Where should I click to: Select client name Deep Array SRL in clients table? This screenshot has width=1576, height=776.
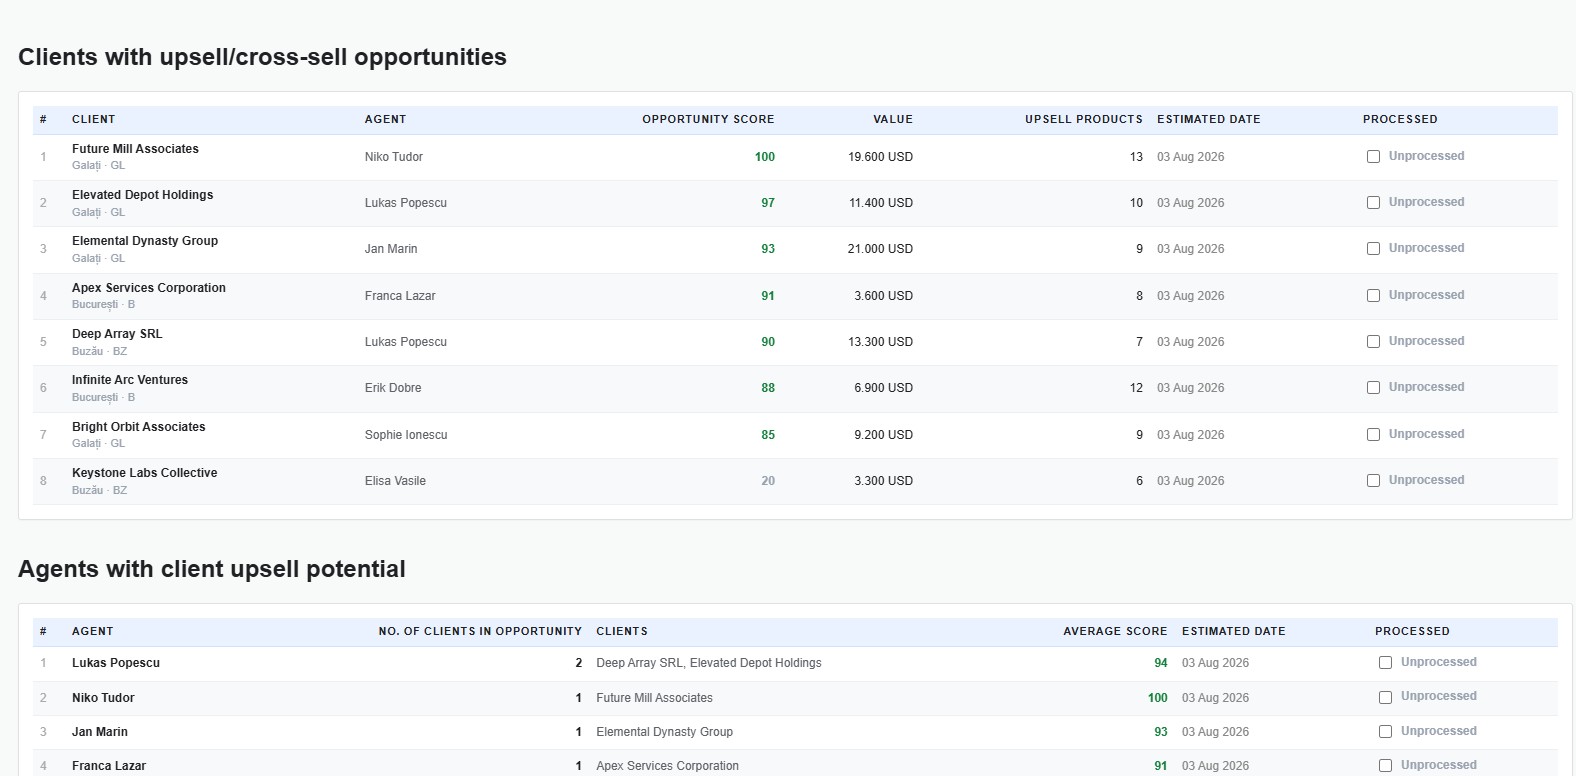(x=117, y=334)
